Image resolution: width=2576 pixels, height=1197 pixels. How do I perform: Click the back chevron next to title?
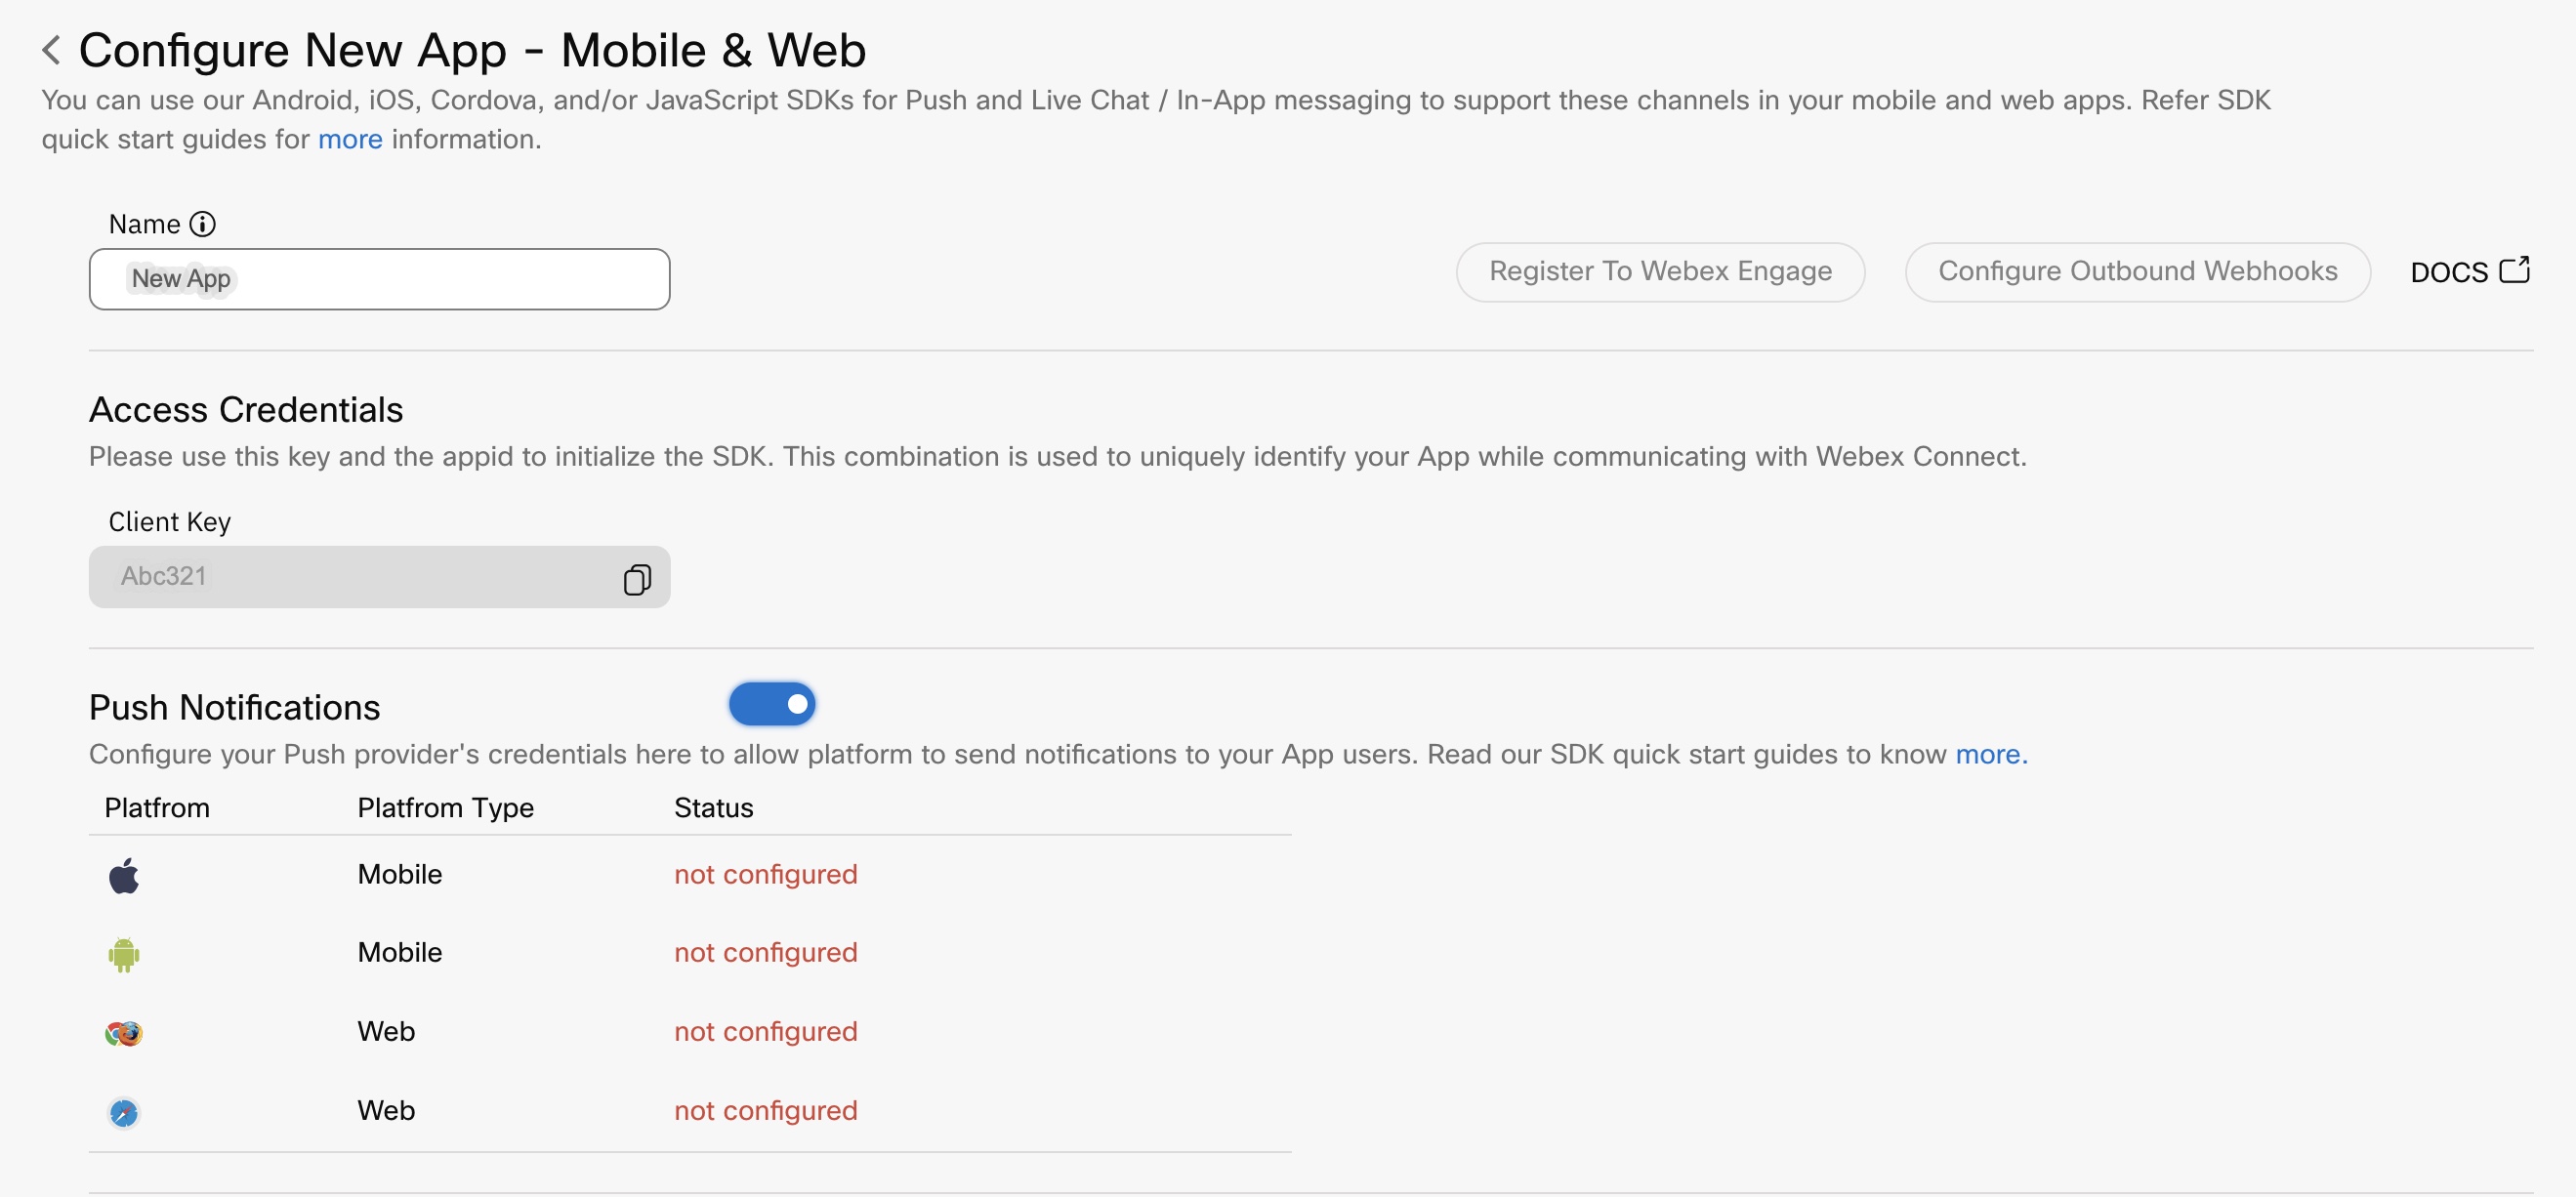click(x=52, y=50)
